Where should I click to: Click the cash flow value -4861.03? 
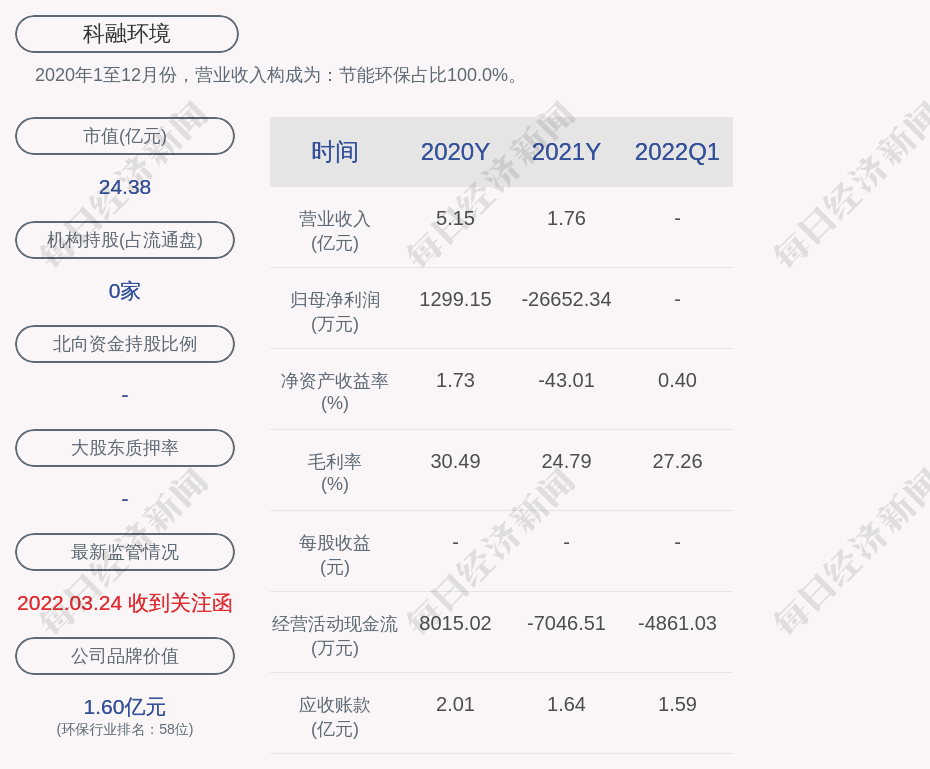tap(677, 623)
